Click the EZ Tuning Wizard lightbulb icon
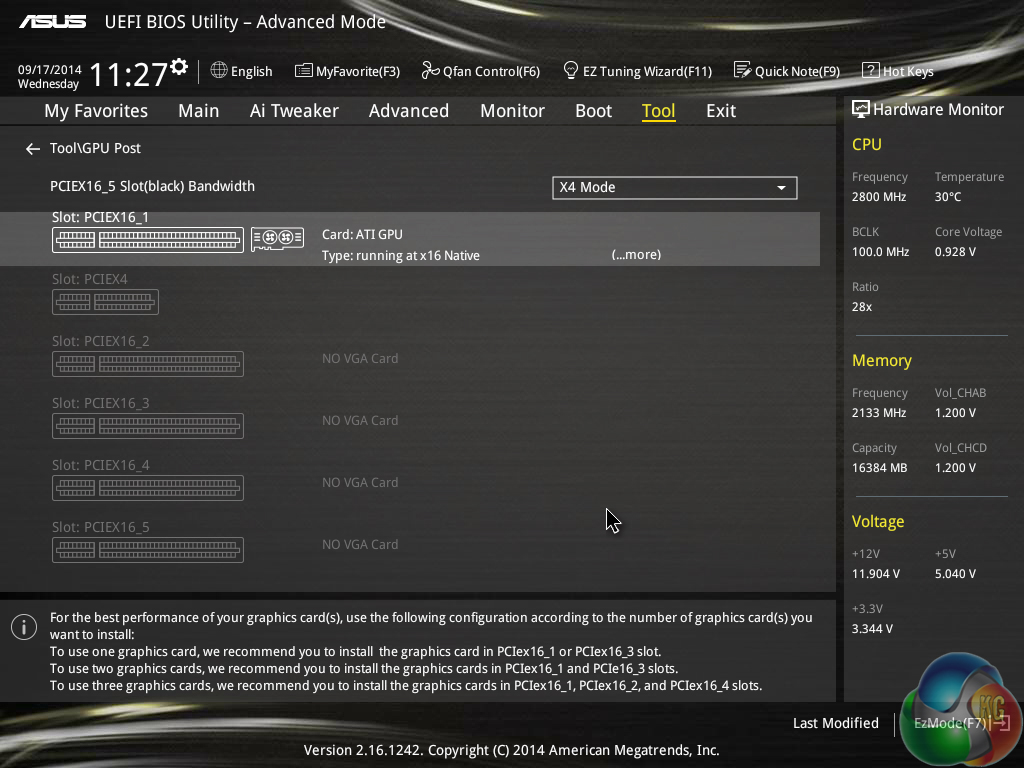This screenshot has width=1024, height=768. (570, 70)
